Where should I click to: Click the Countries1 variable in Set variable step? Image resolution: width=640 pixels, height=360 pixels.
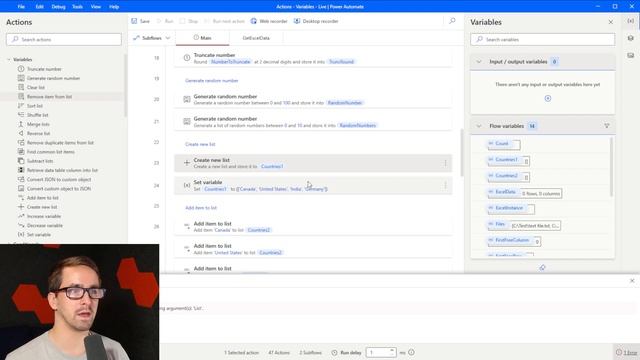(x=215, y=189)
